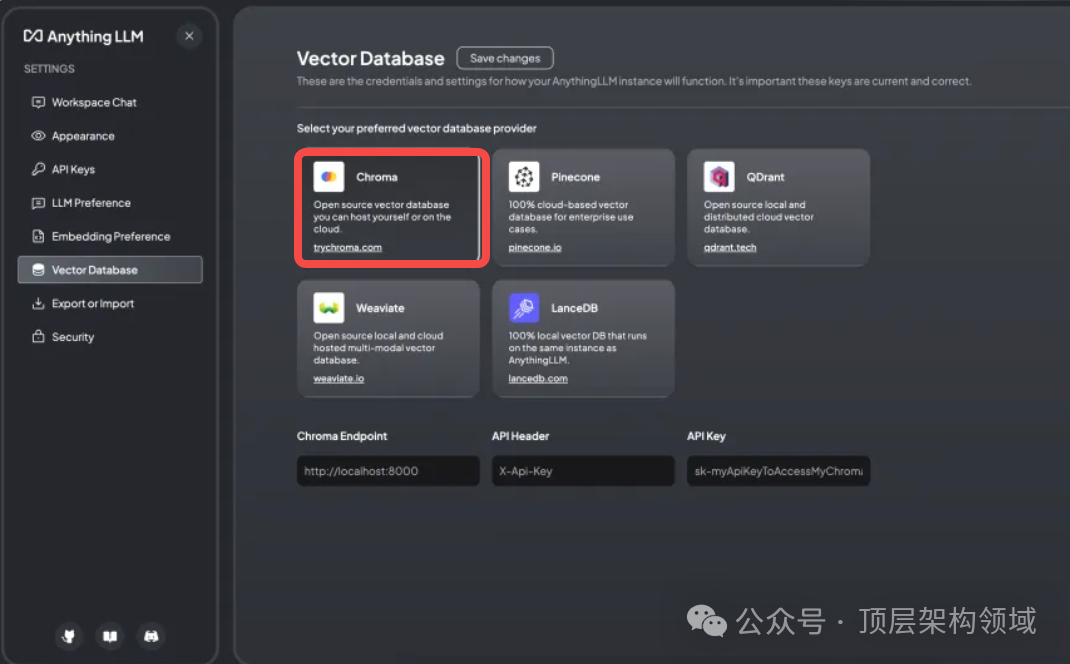Click the Security lock icon
The height and width of the screenshot is (664, 1070).
[x=38, y=336]
